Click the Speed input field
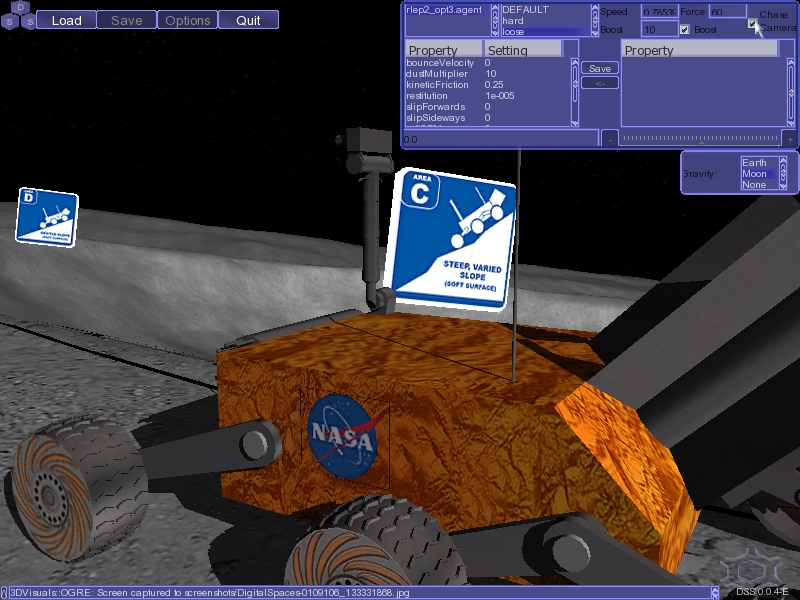 pyautogui.click(x=660, y=12)
